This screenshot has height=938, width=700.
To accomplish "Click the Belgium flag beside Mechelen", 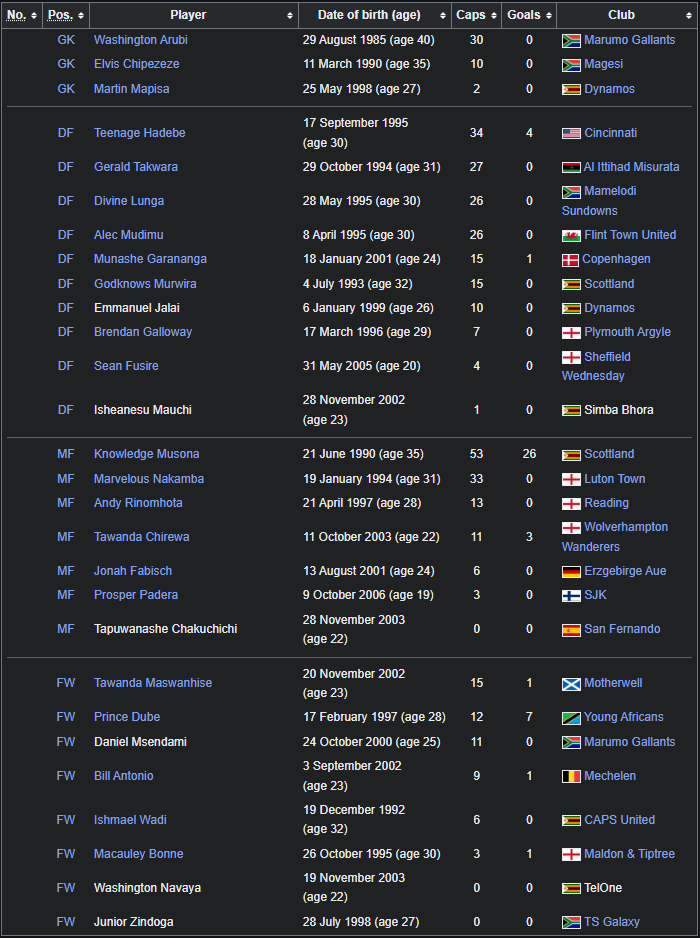I will (571, 777).
